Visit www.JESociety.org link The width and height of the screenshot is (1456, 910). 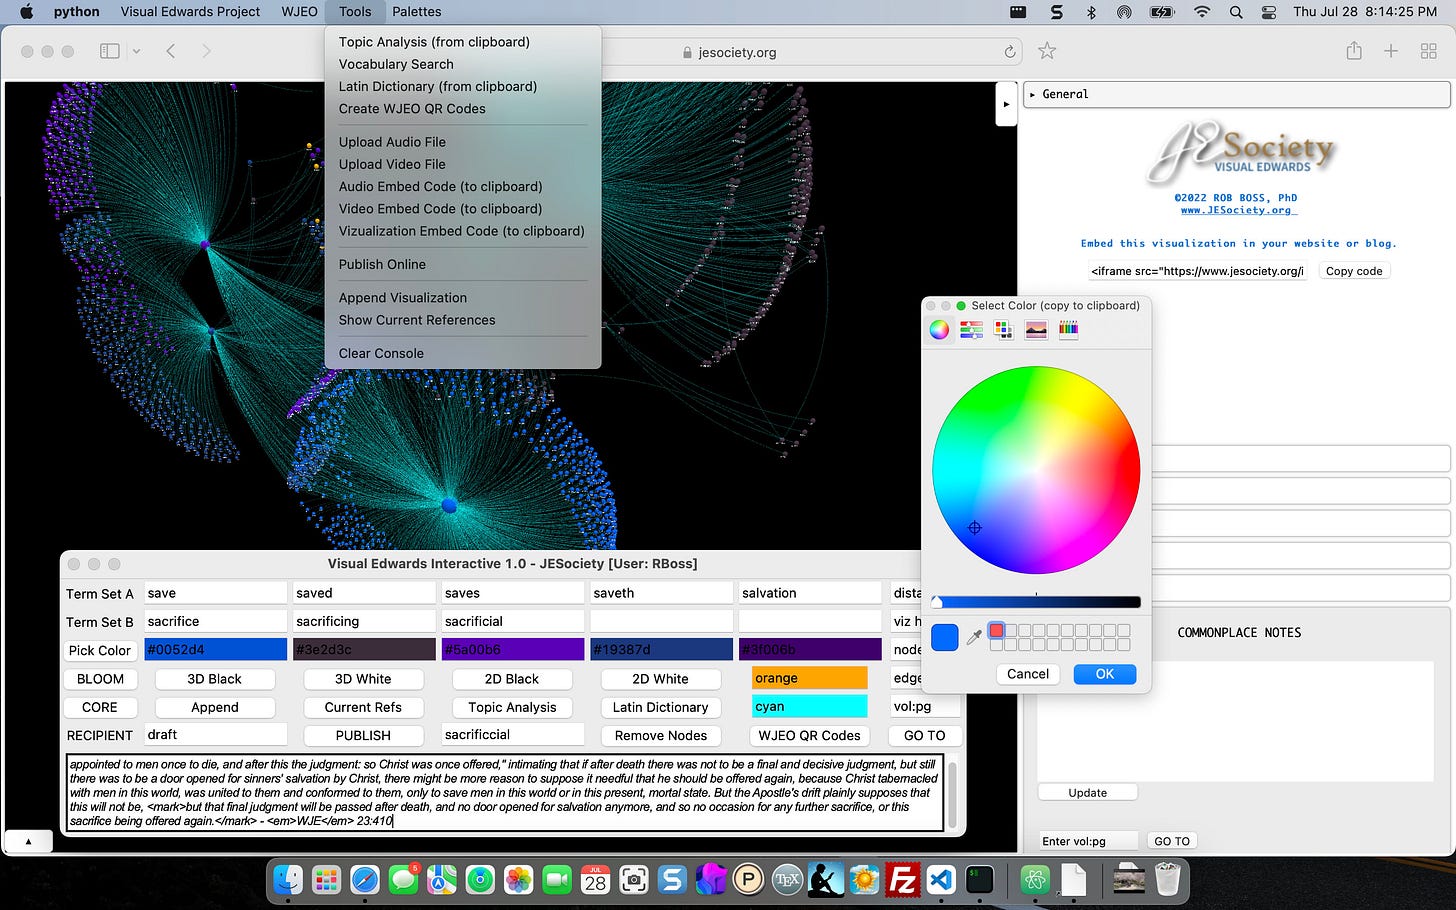[x=1238, y=210]
